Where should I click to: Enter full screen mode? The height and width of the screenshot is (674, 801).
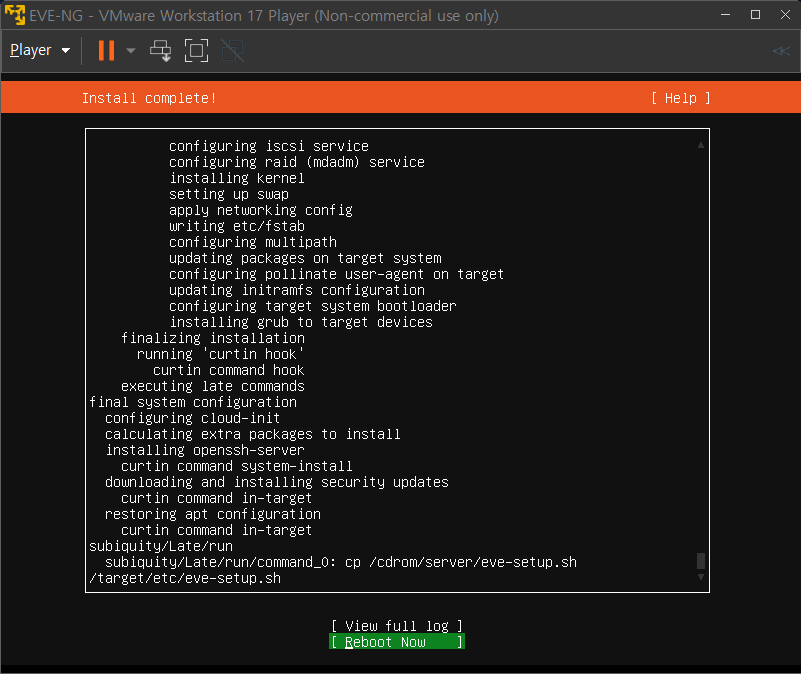point(196,51)
